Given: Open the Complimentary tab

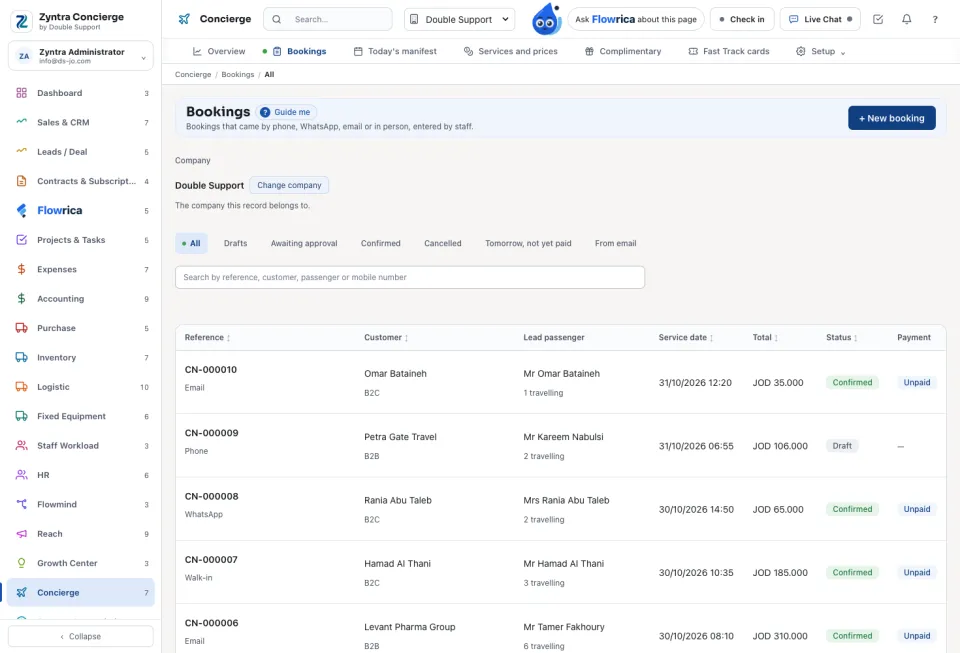Looking at the screenshot, I should (623, 51).
